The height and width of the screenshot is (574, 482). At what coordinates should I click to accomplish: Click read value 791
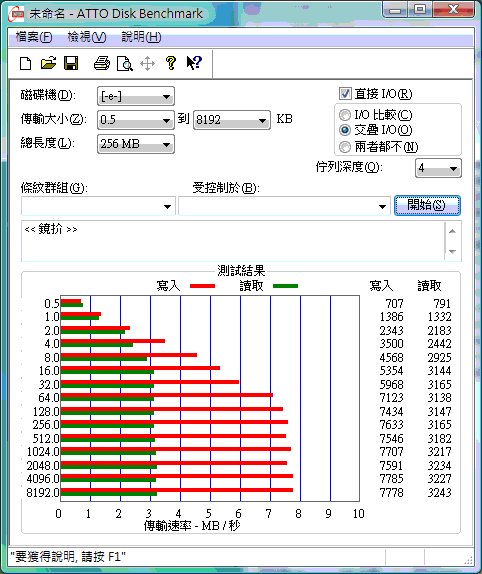[442, 304]
